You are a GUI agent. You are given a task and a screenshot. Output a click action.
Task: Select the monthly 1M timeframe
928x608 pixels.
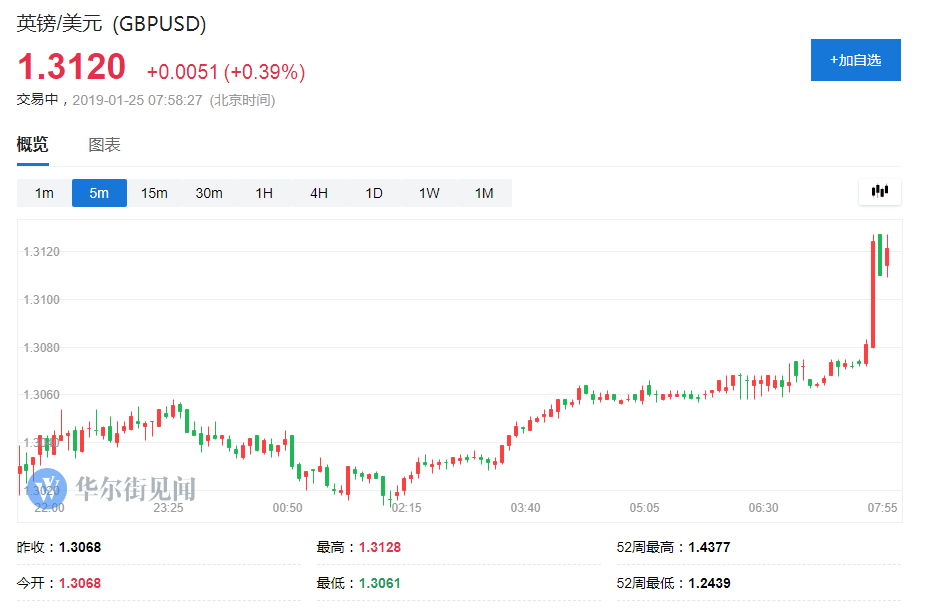tap(484, 193)
